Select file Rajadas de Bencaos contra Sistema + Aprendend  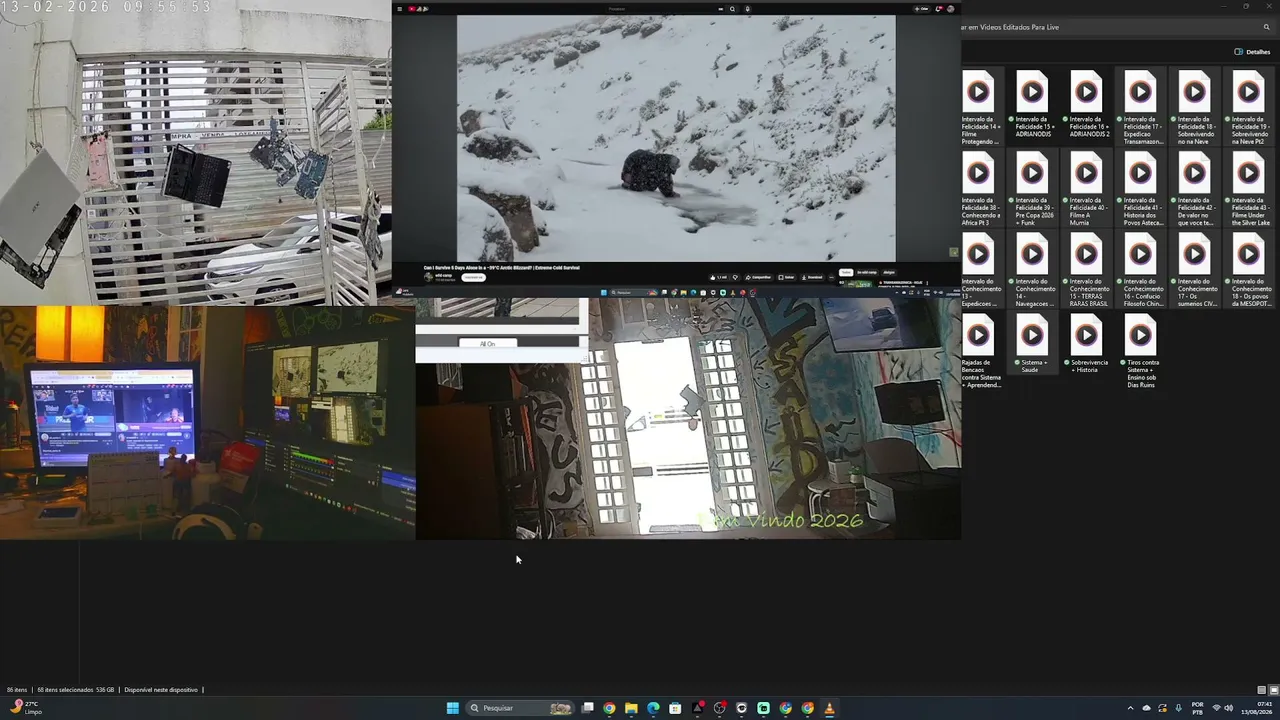point(982,351)
